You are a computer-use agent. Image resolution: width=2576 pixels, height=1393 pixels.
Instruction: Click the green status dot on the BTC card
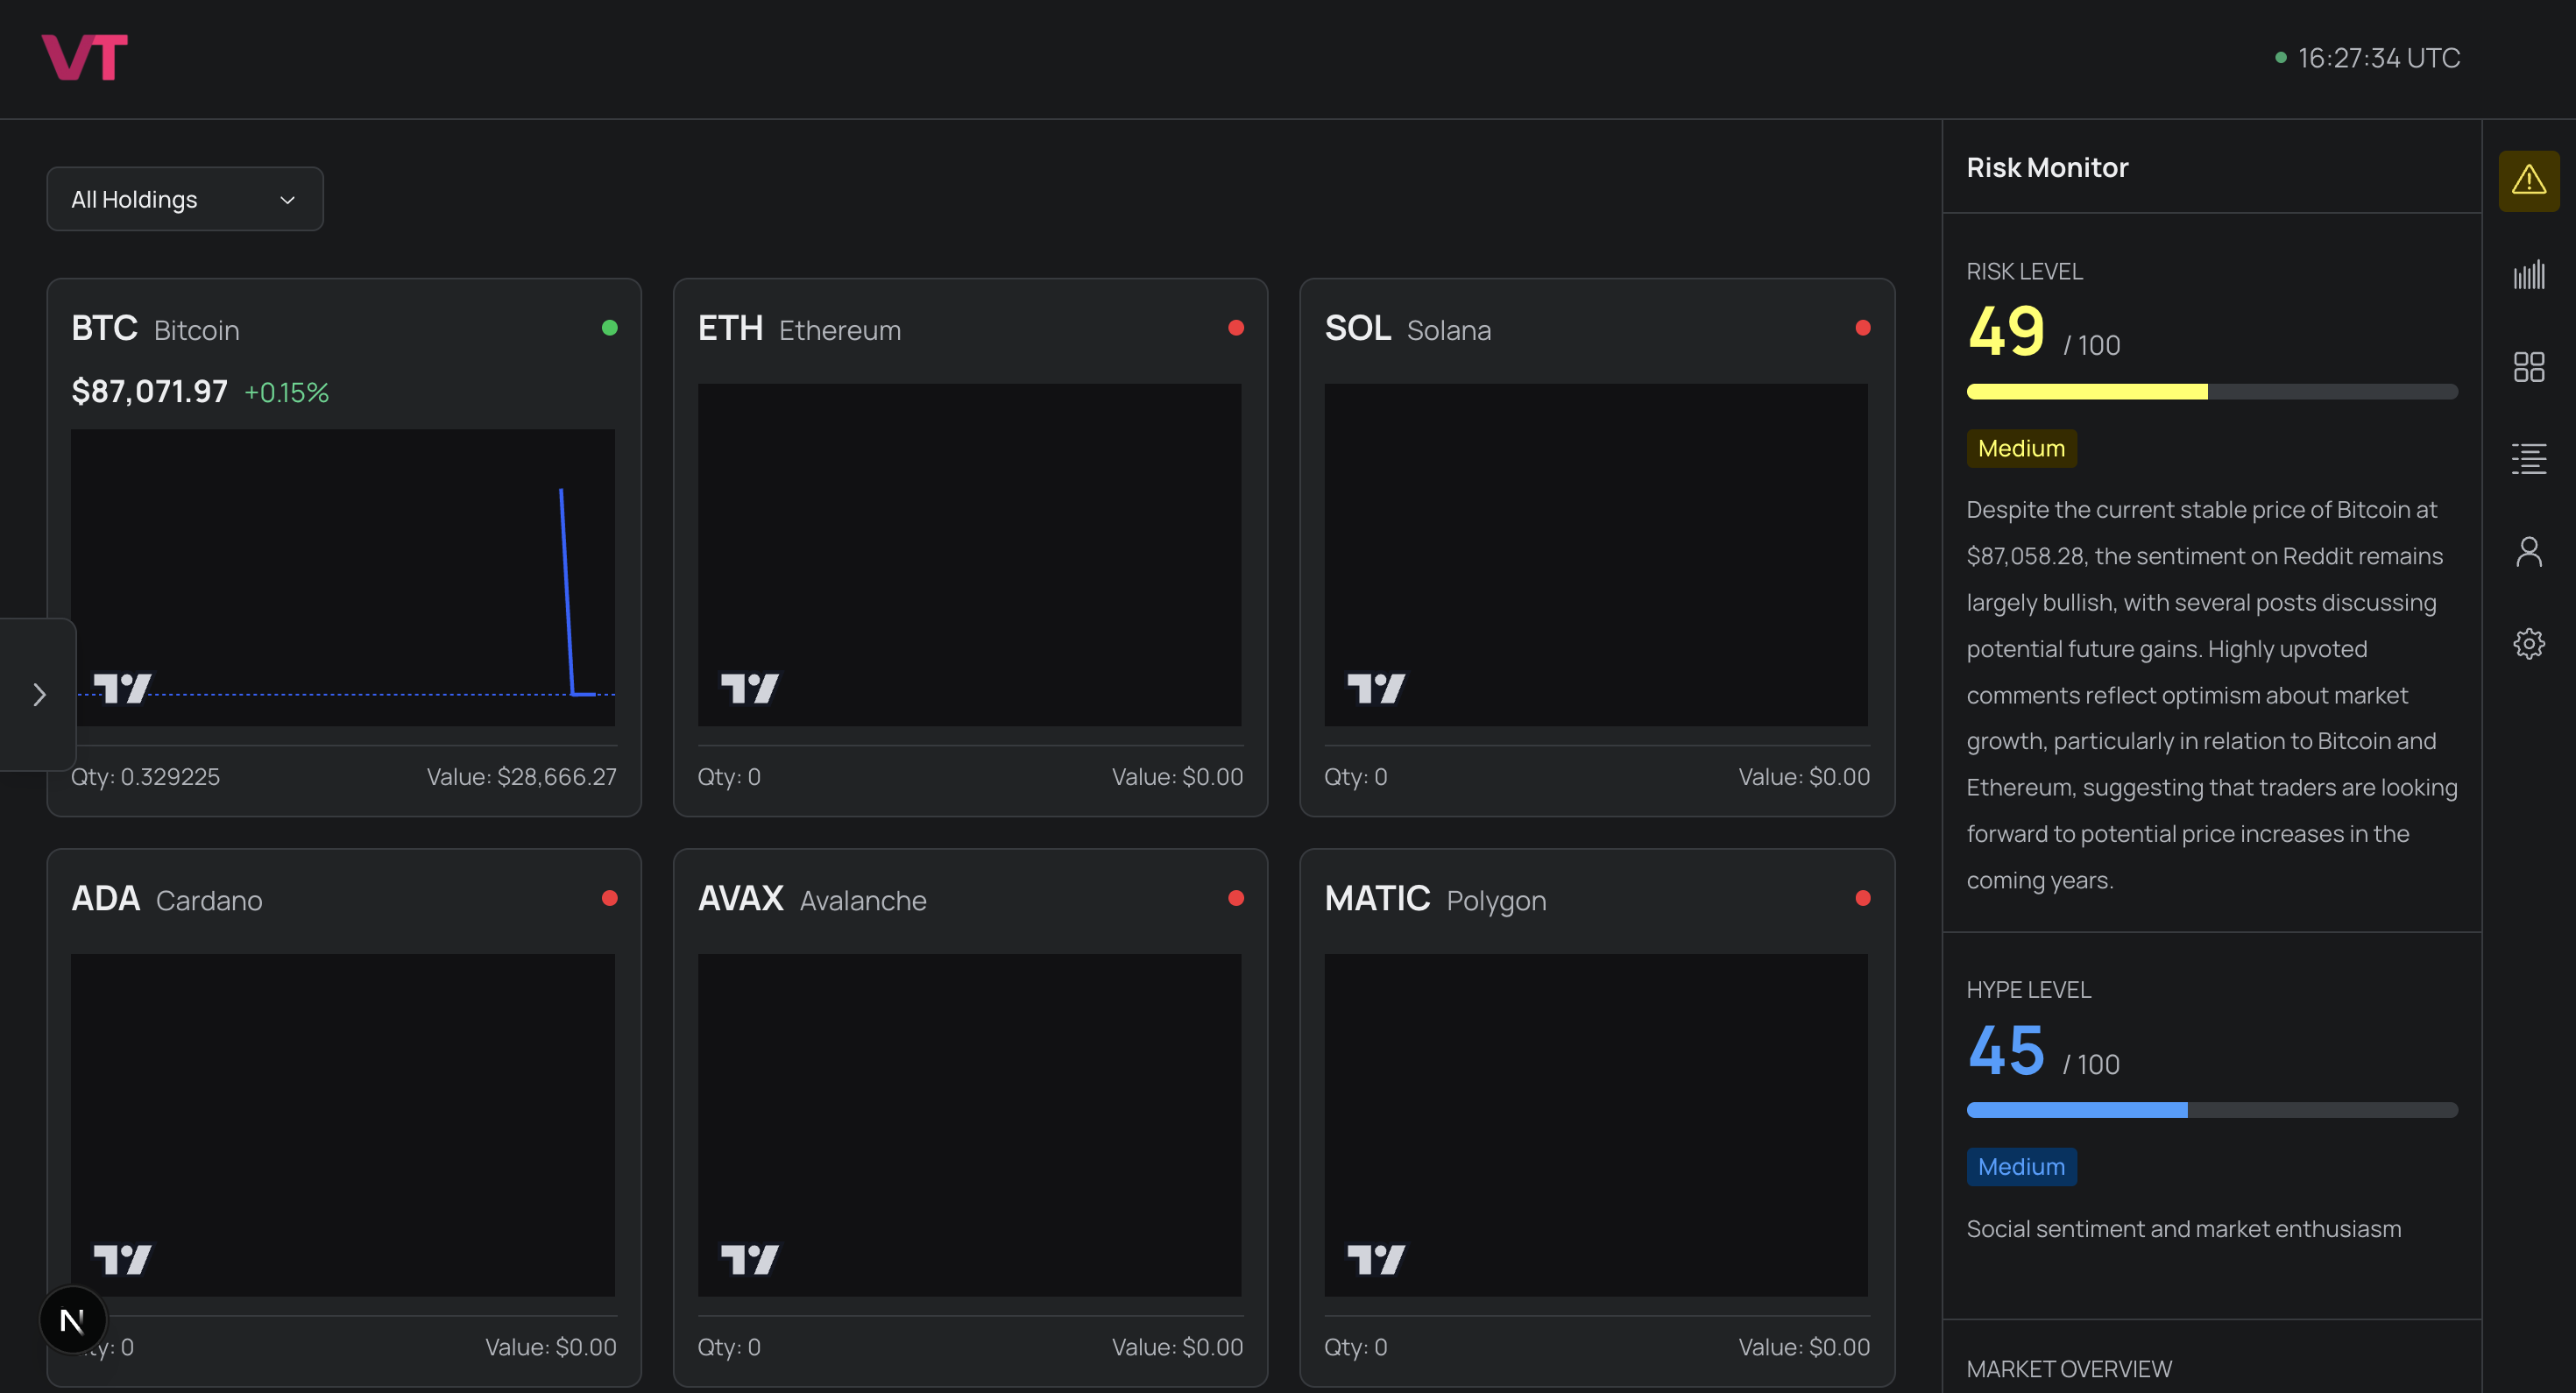pos(609,328)
